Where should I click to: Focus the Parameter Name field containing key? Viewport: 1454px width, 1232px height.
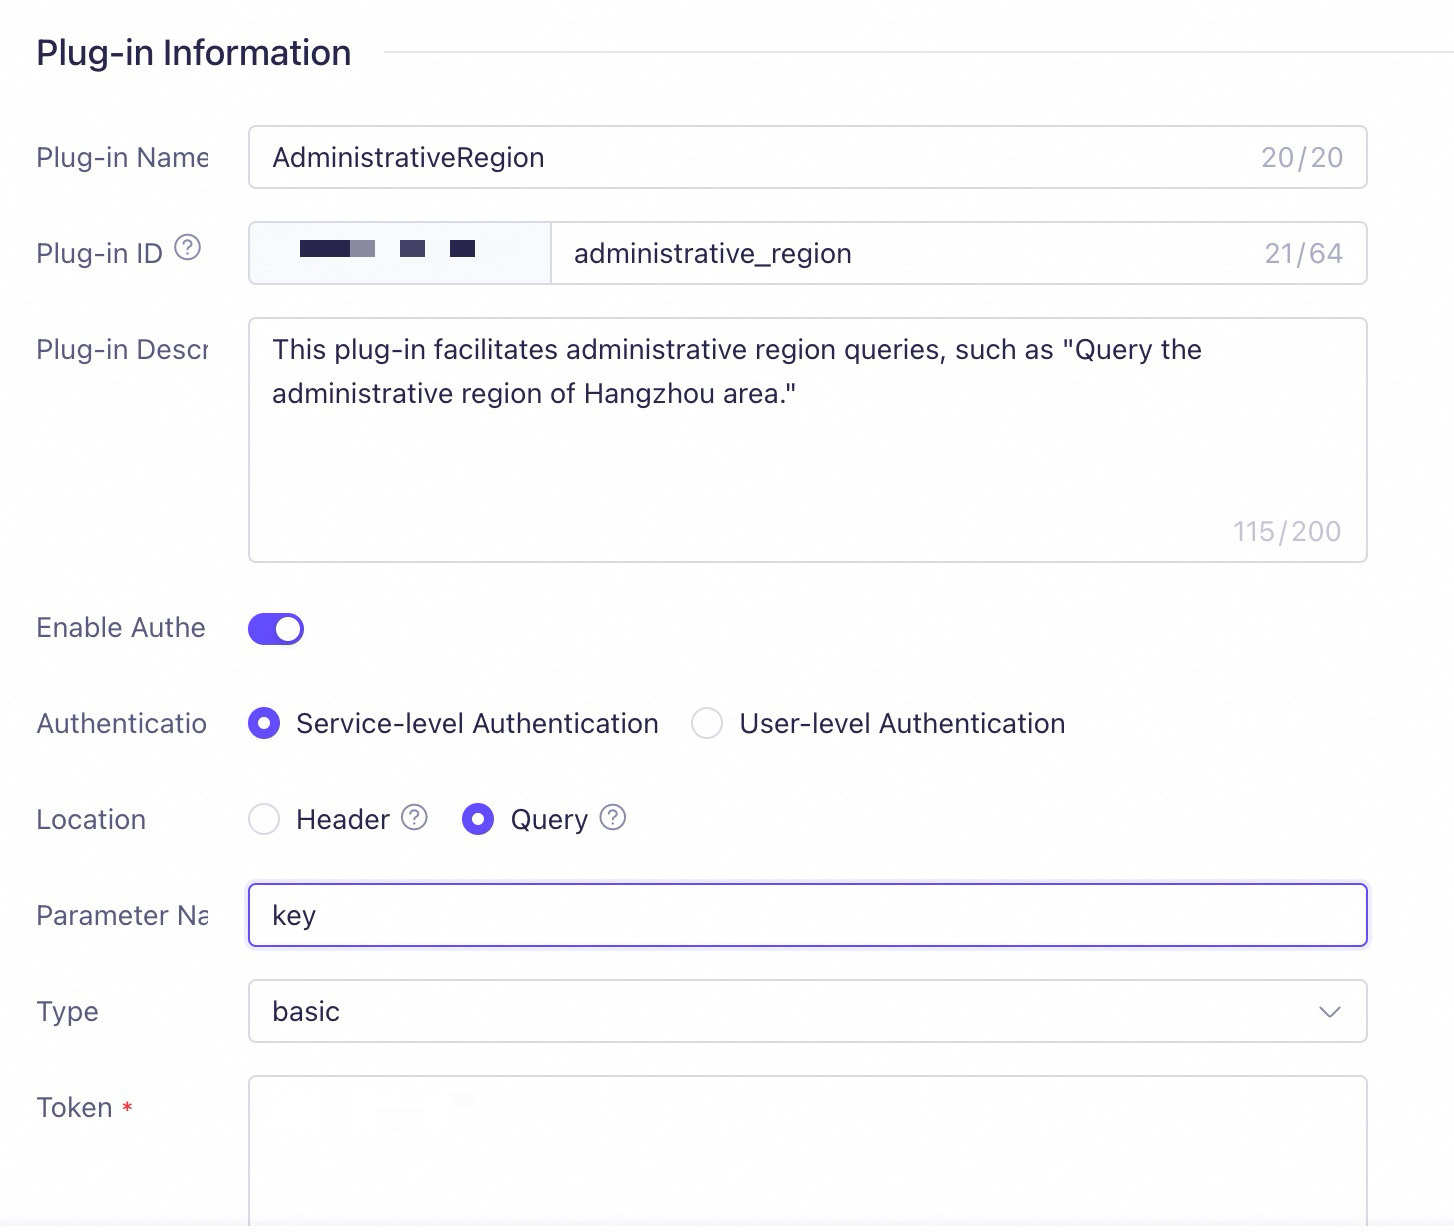click(x=807, y=915)
